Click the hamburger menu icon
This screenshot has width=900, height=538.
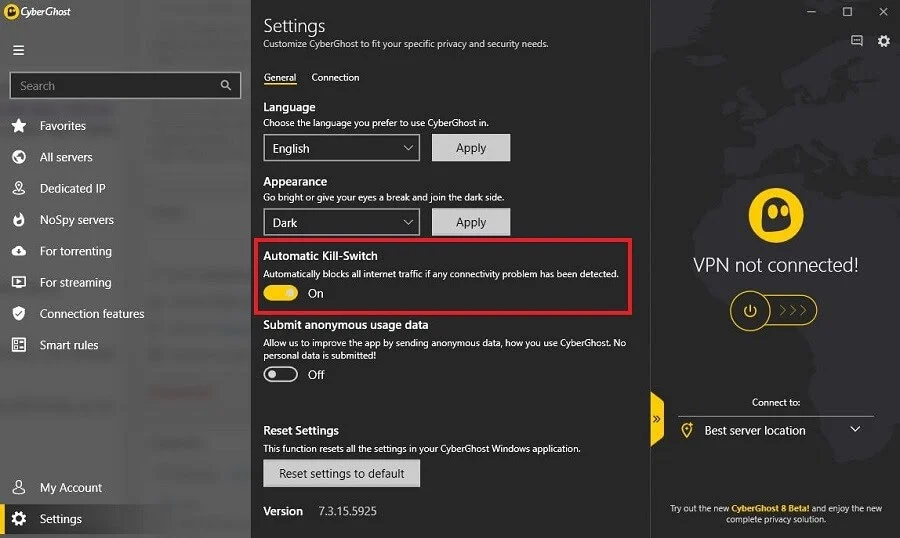pyautogui.click(x=18, y=50)
